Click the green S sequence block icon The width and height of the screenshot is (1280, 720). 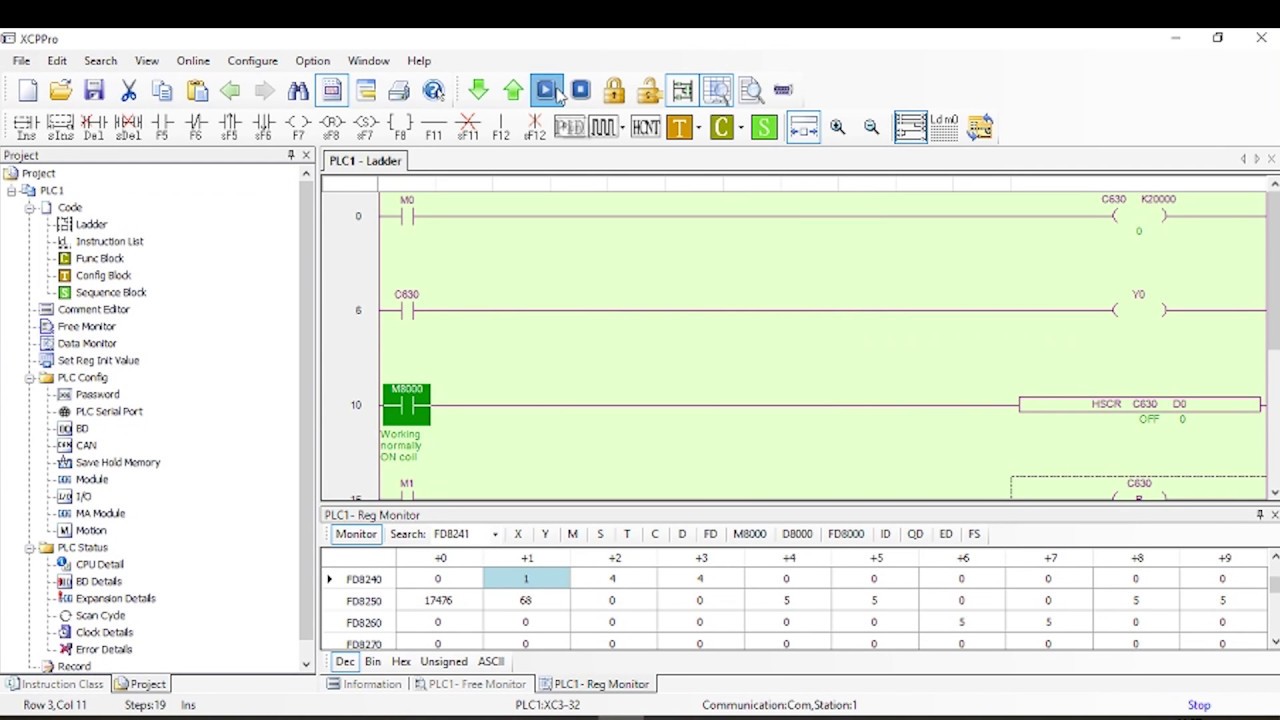(x=764, y=127)
